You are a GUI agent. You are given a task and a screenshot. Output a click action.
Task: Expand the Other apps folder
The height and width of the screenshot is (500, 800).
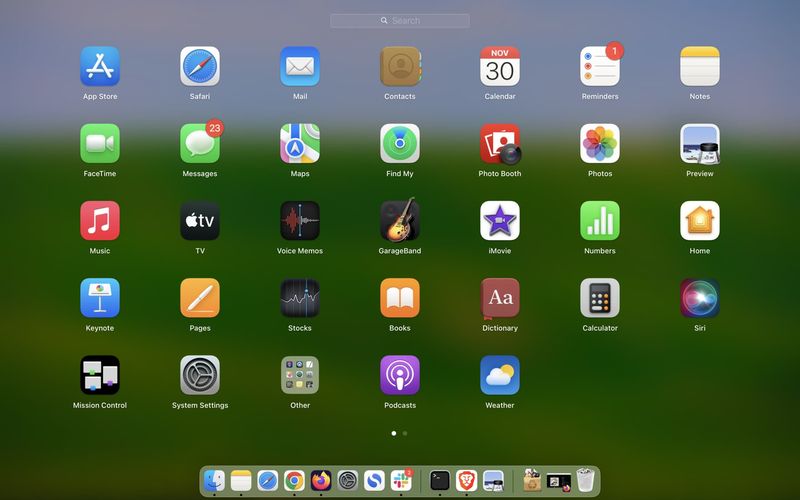point(300,375)
